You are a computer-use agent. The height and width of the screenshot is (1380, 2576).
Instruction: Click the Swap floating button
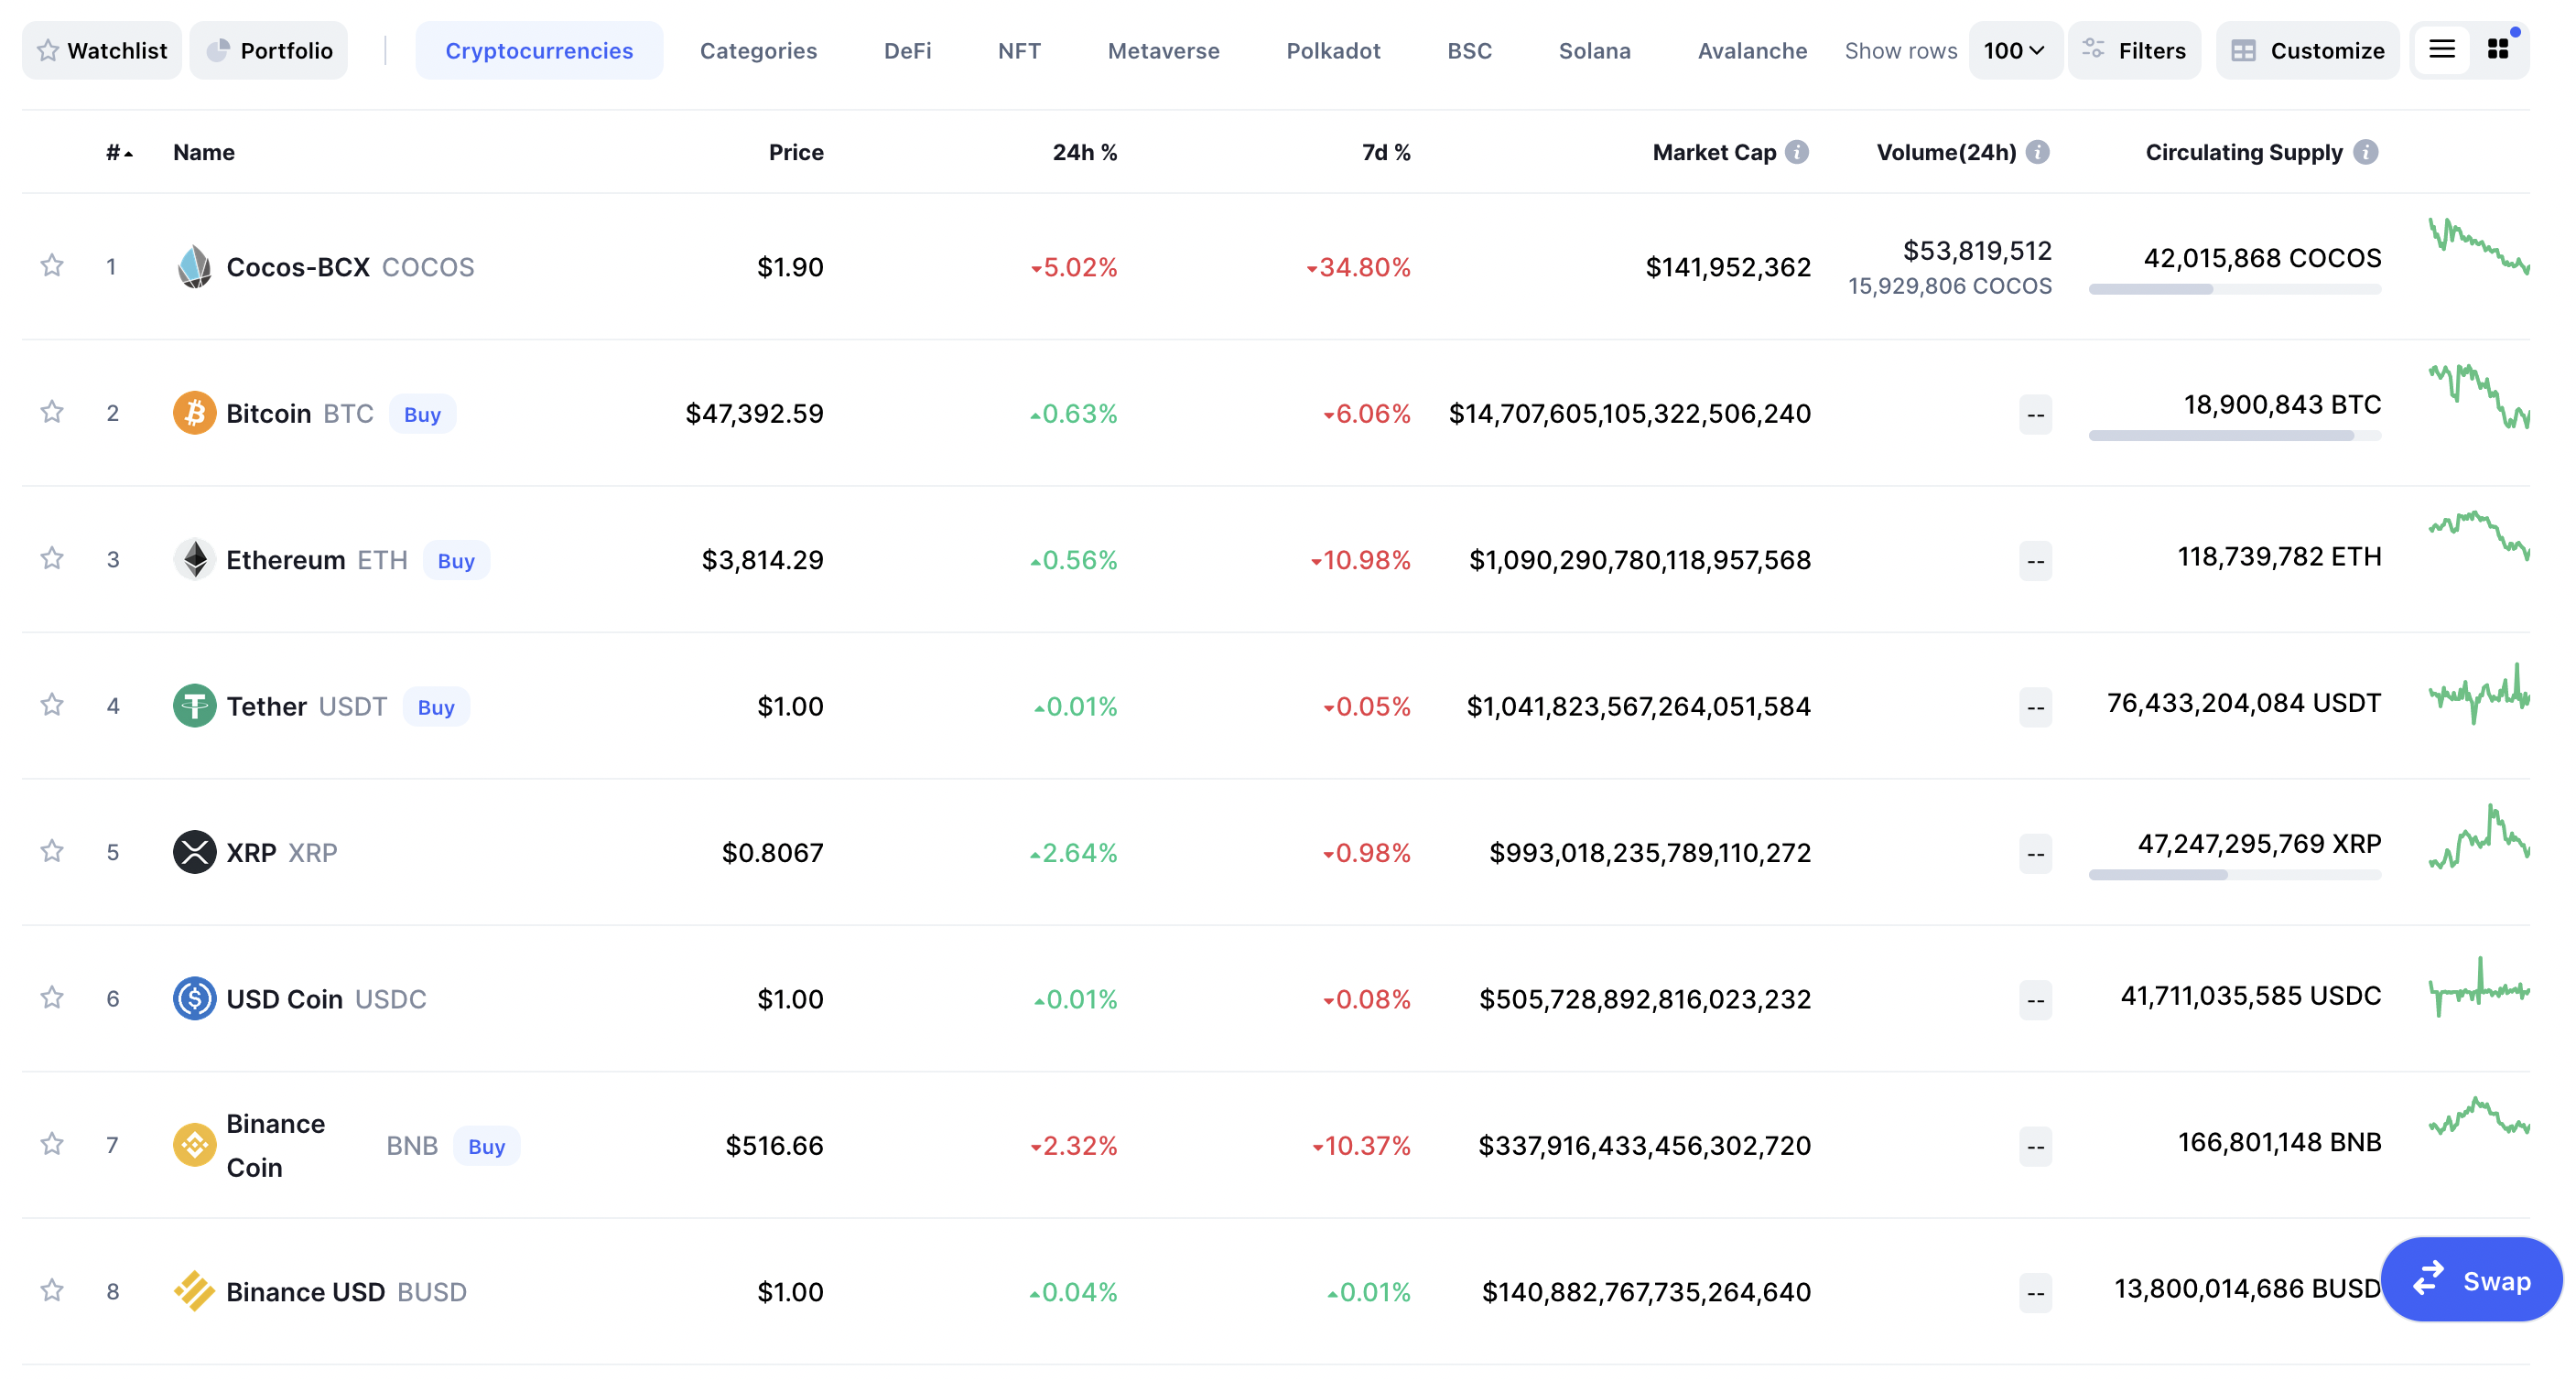2471,1280
